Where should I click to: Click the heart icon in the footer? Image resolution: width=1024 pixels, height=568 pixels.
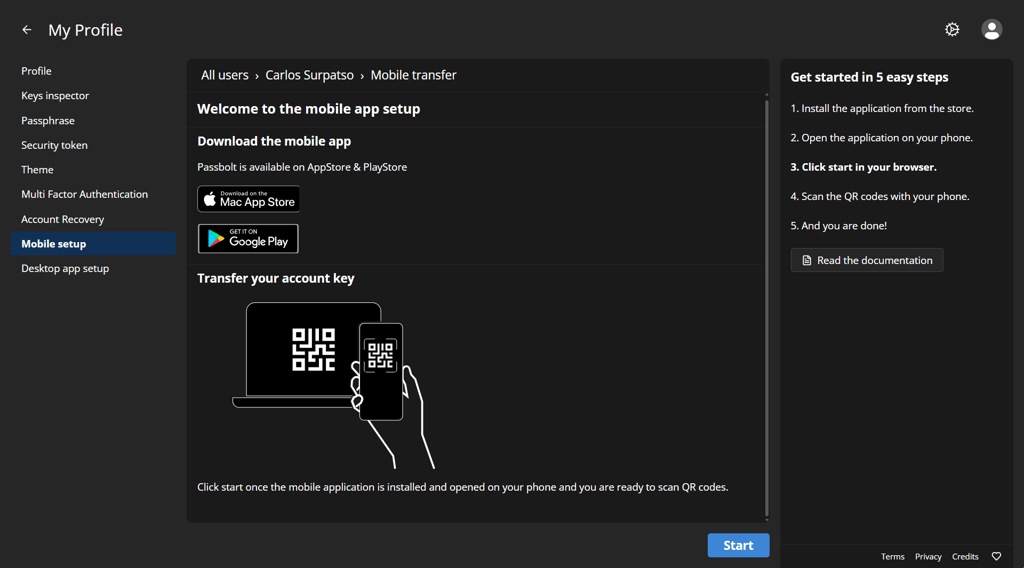[996, 556]
